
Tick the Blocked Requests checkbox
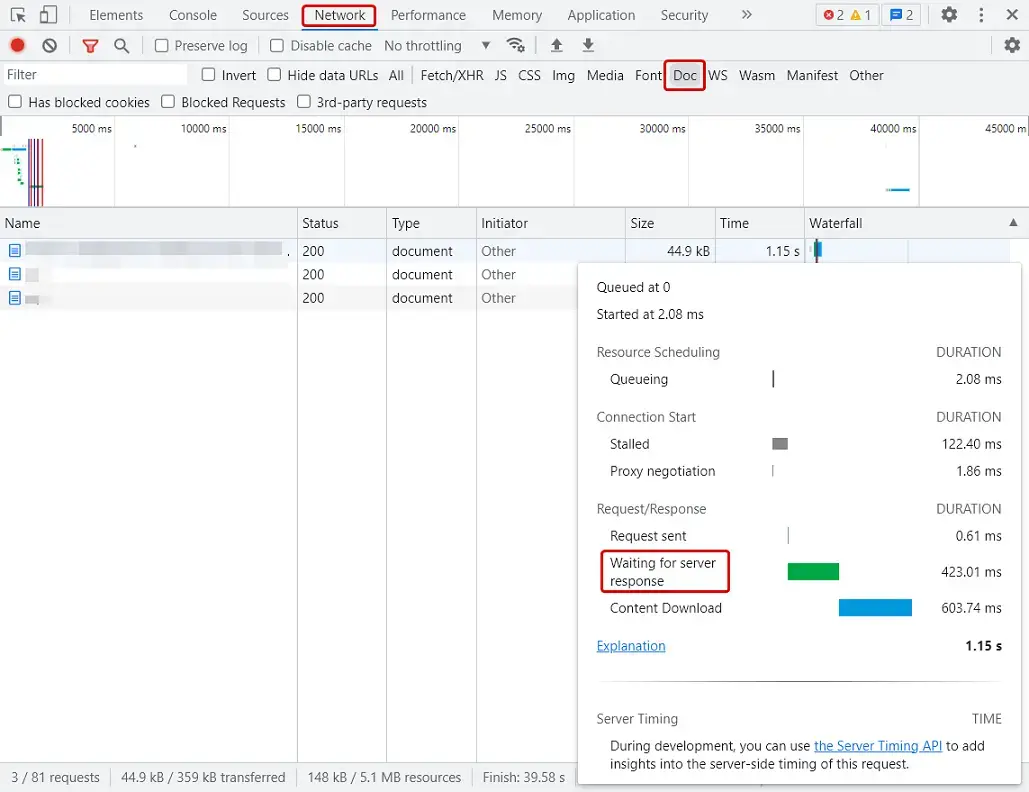[x=168, y=102]
